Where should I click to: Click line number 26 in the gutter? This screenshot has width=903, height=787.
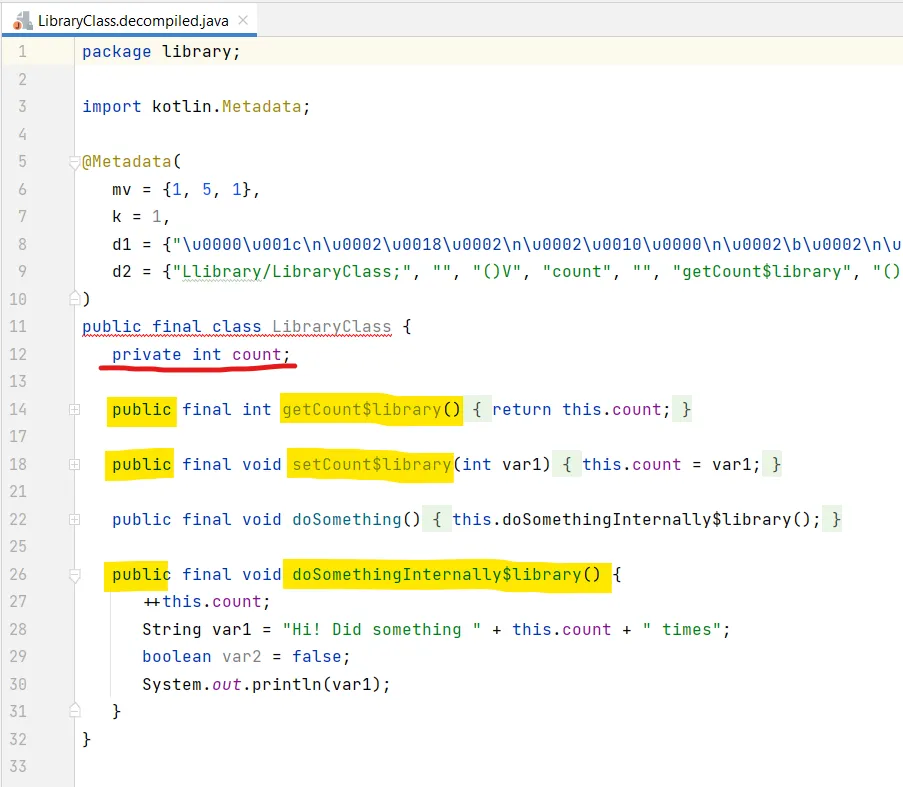(x=22, y=575)
